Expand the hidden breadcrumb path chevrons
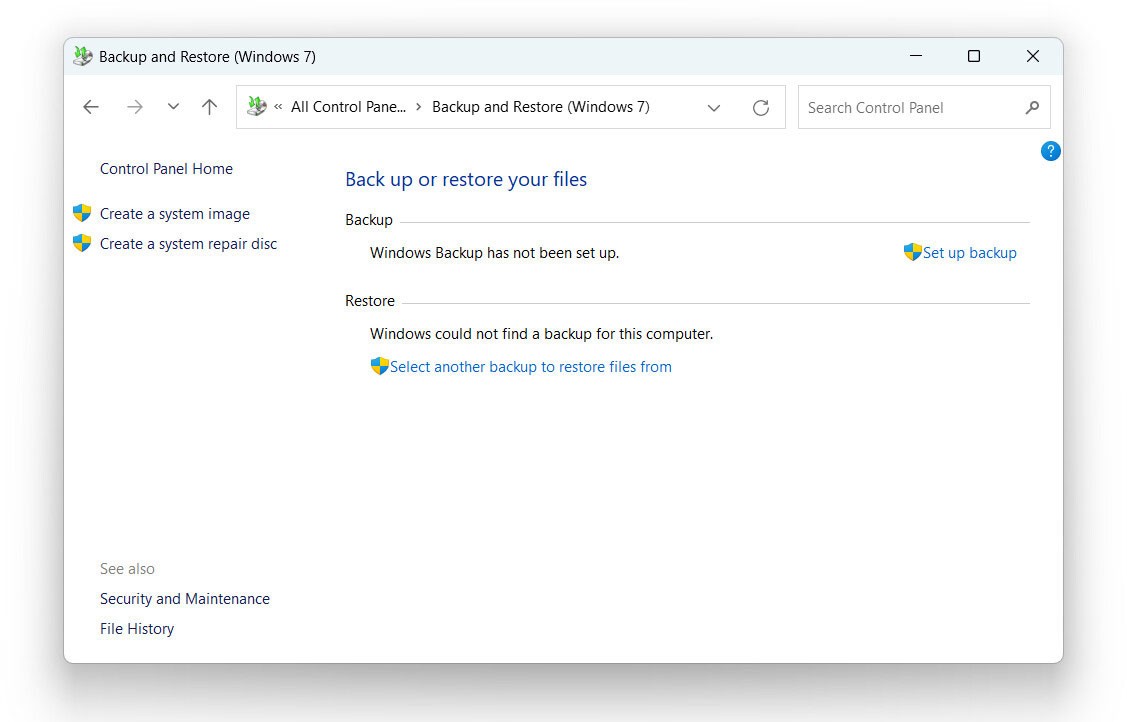Viewport: 1127px width, 722px height. [278, 107]
